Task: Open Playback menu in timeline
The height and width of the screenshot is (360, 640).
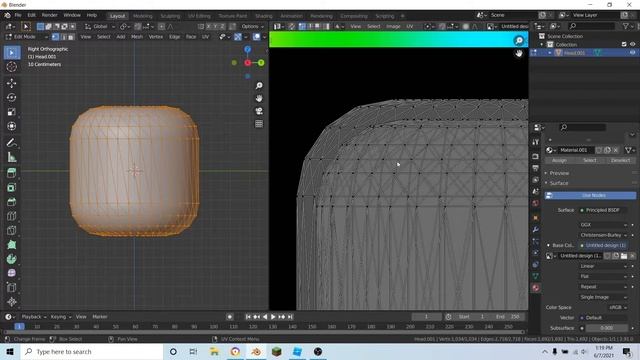Action: (x=33, y=317)
